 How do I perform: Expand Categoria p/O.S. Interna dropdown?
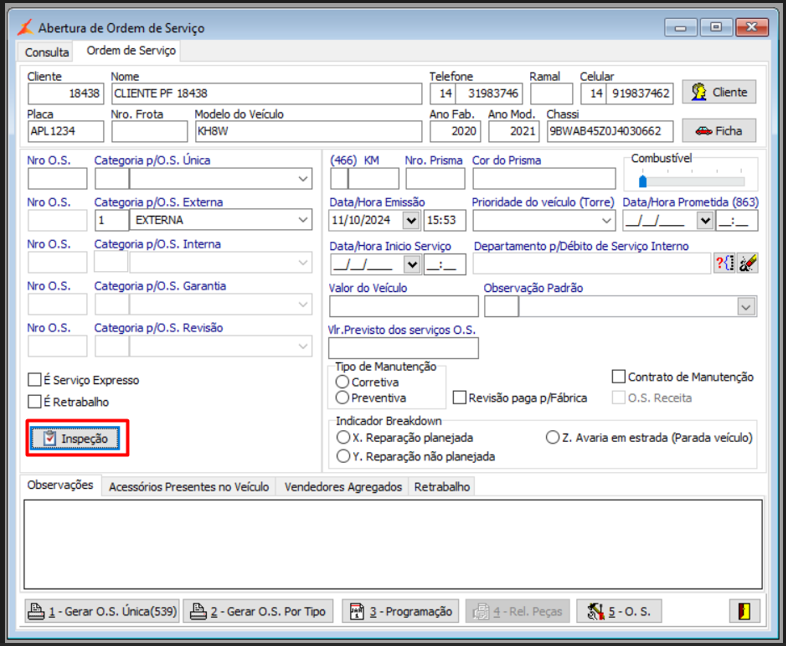pos(303,263)
